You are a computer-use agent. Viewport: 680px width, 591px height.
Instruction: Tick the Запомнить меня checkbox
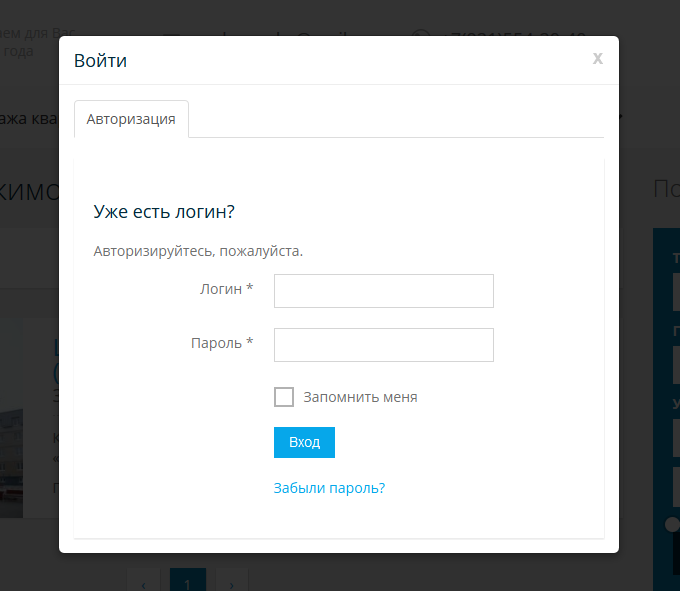[x=284, y=397]
